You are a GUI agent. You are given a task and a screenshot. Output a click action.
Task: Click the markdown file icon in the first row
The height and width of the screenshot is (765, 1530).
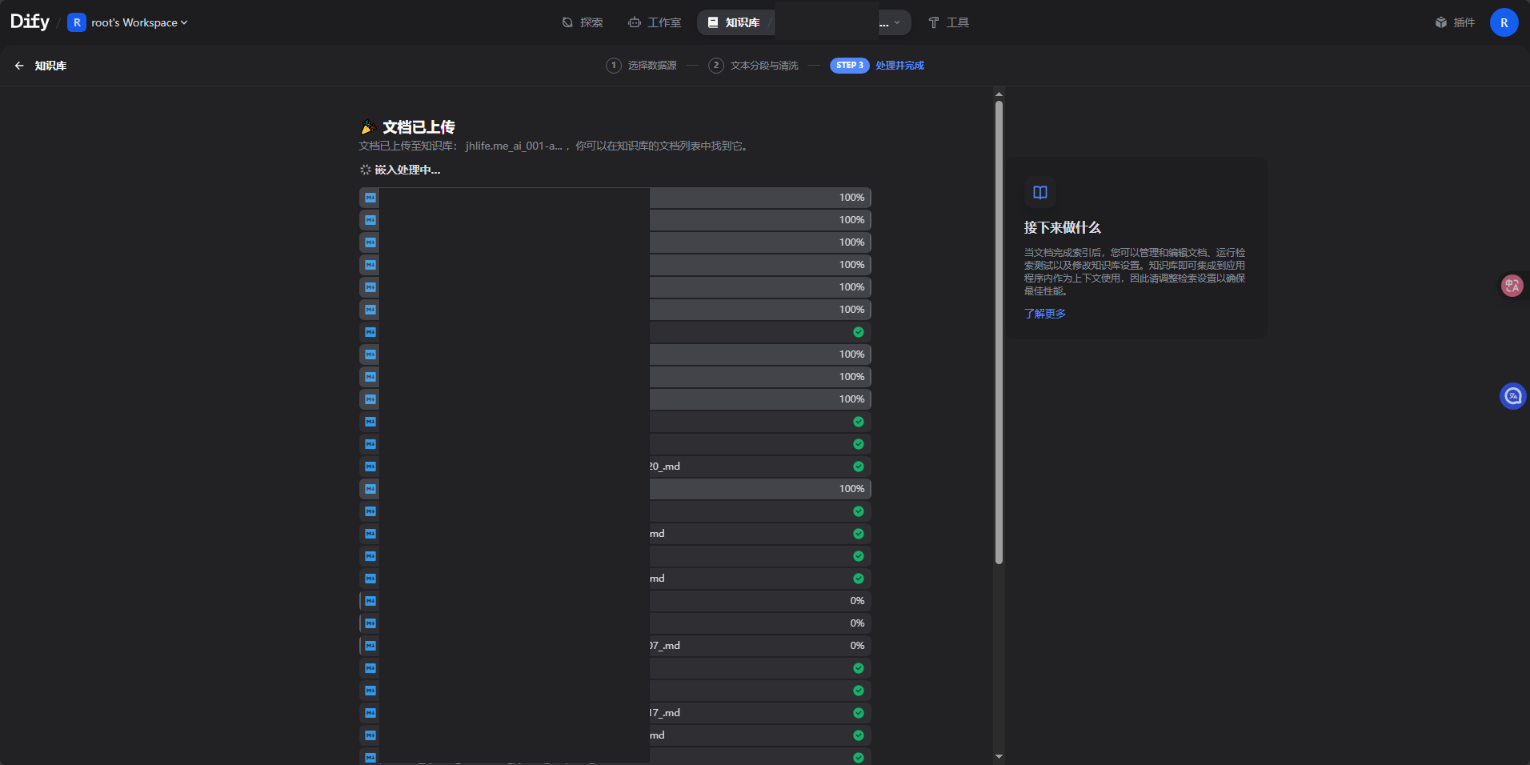click(369, 198)
